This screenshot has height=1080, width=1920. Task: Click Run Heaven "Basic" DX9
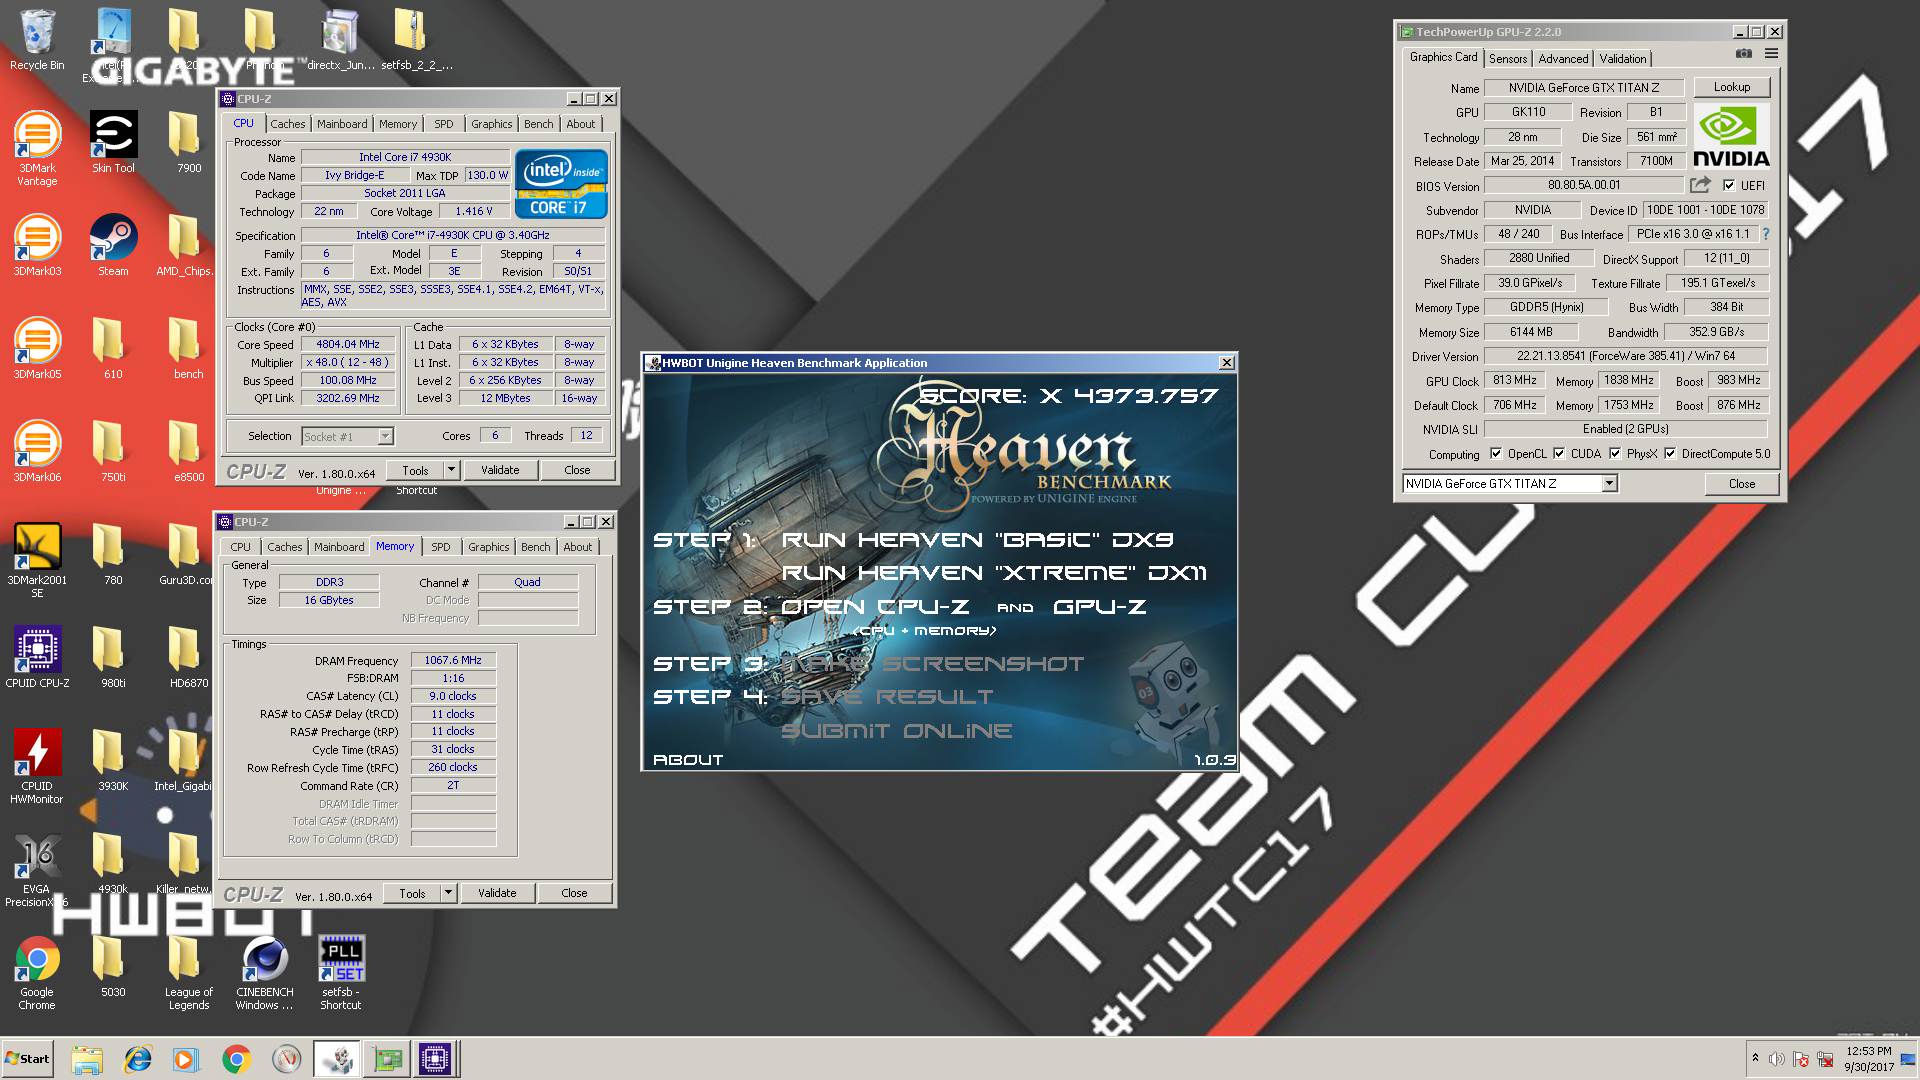pos(977,540)
